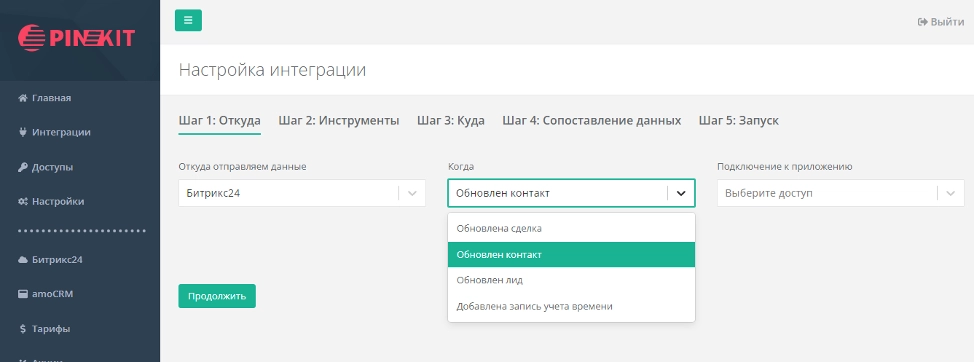
Task: Switch to Шаг 5: Запуск tab
Action: (x=739, y=121)
